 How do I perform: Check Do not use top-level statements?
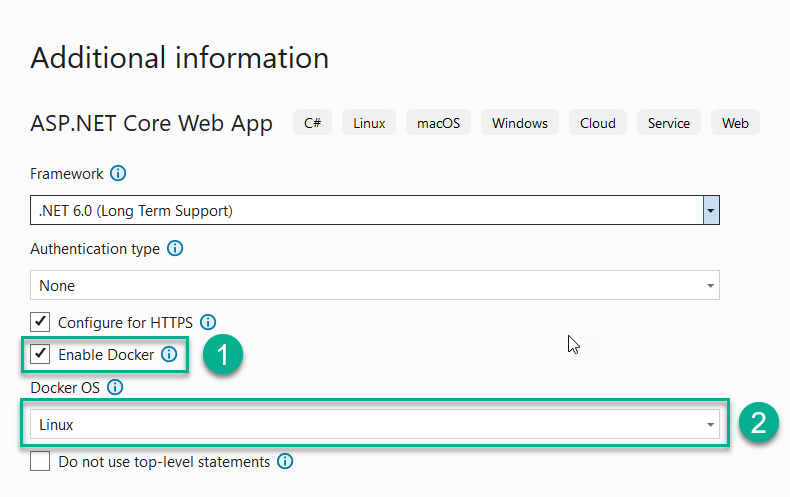[40, 461]
